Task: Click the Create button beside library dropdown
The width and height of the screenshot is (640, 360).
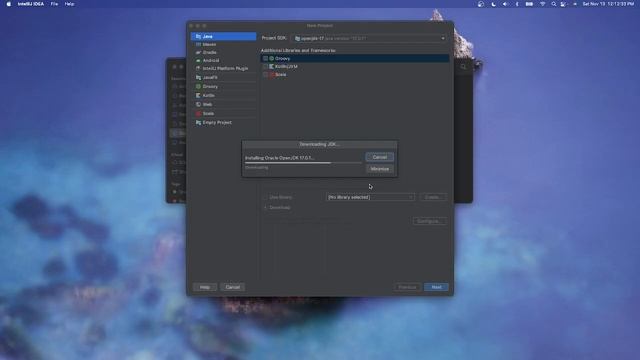Action: [x=432, y=197]
